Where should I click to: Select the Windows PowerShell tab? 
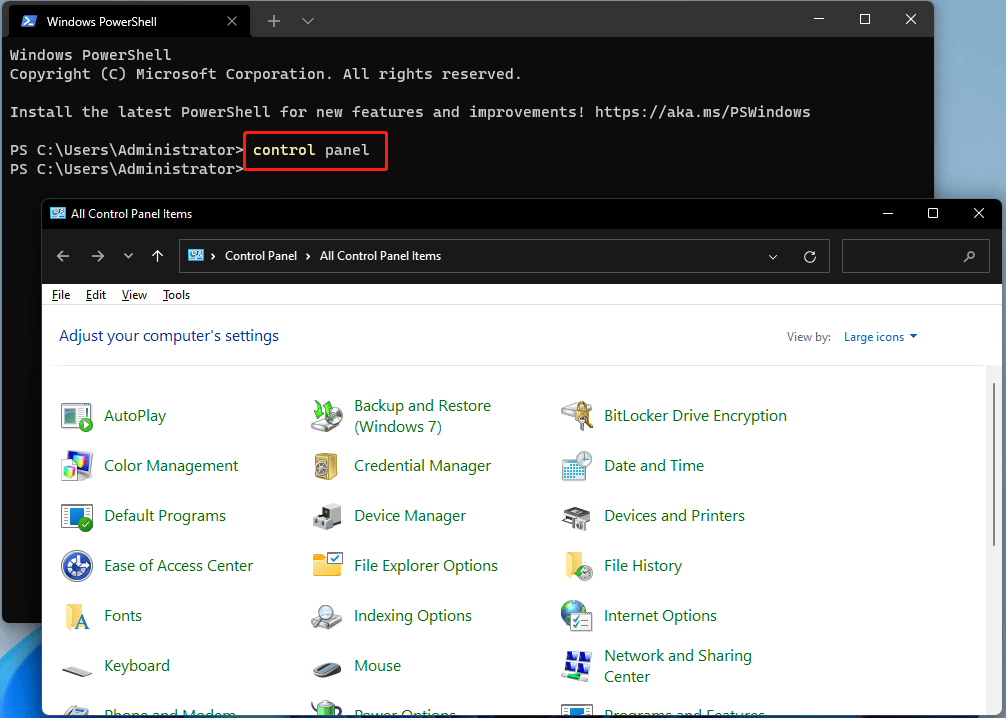pyautogui.click(x=130, y=21)
